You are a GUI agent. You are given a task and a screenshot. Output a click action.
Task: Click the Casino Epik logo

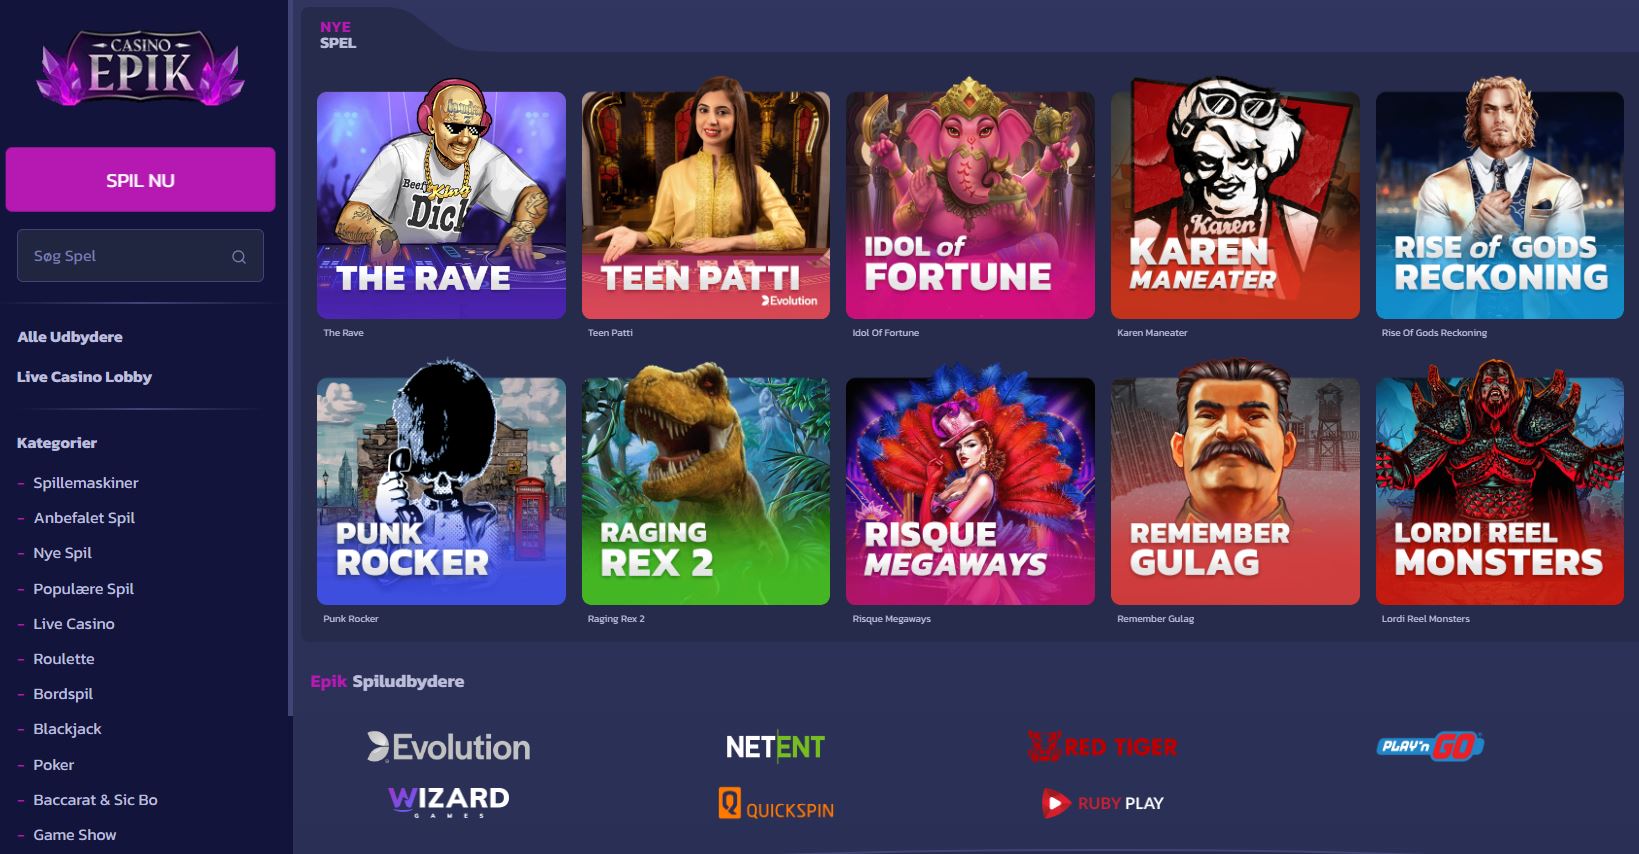(x=140, y=68)
